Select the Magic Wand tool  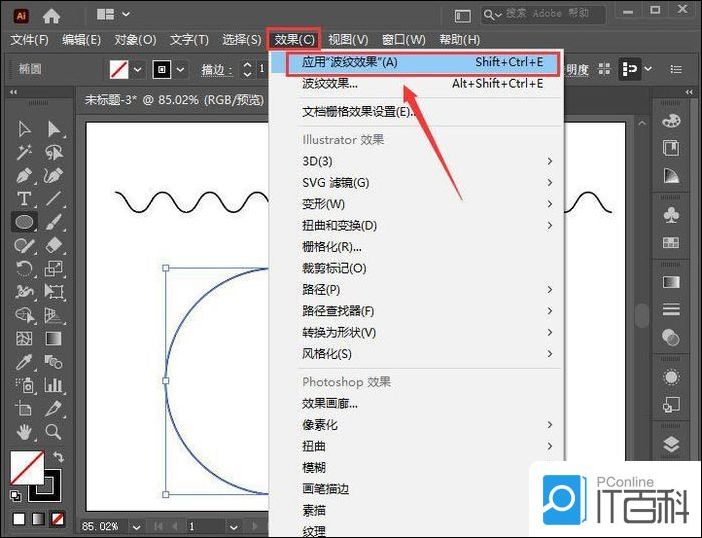point(24,152)
